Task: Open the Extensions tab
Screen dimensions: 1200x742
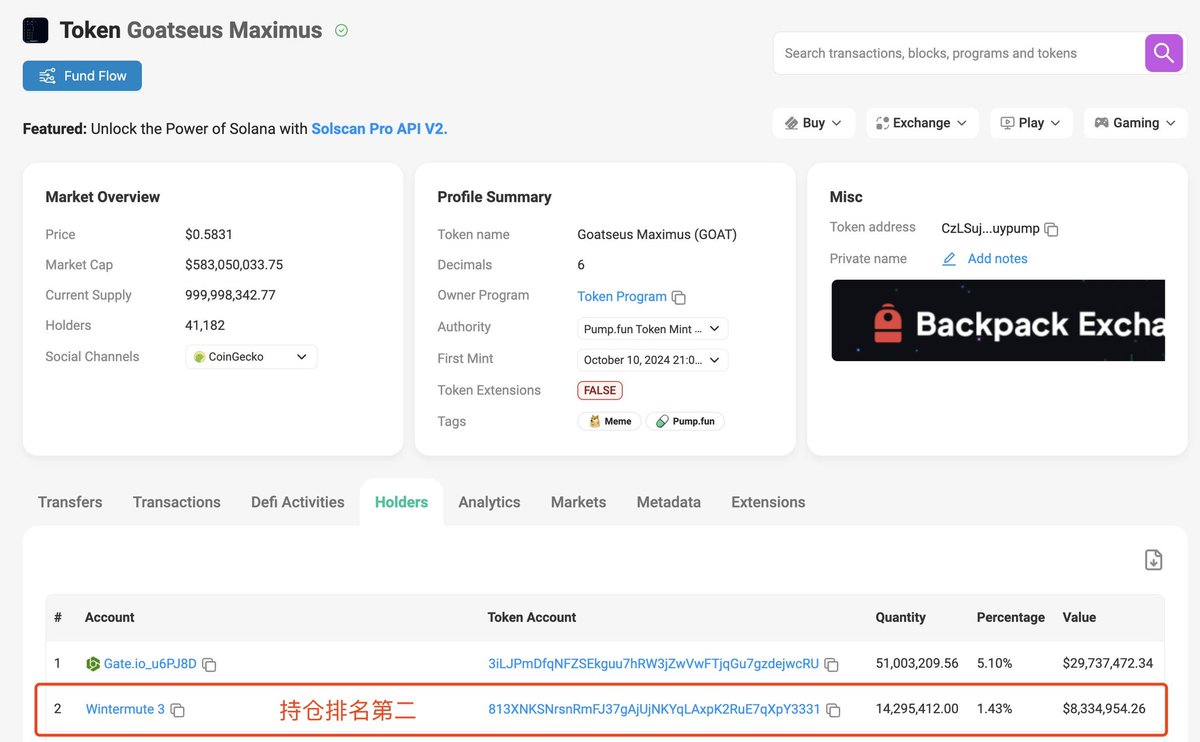Action: point(768,502)
